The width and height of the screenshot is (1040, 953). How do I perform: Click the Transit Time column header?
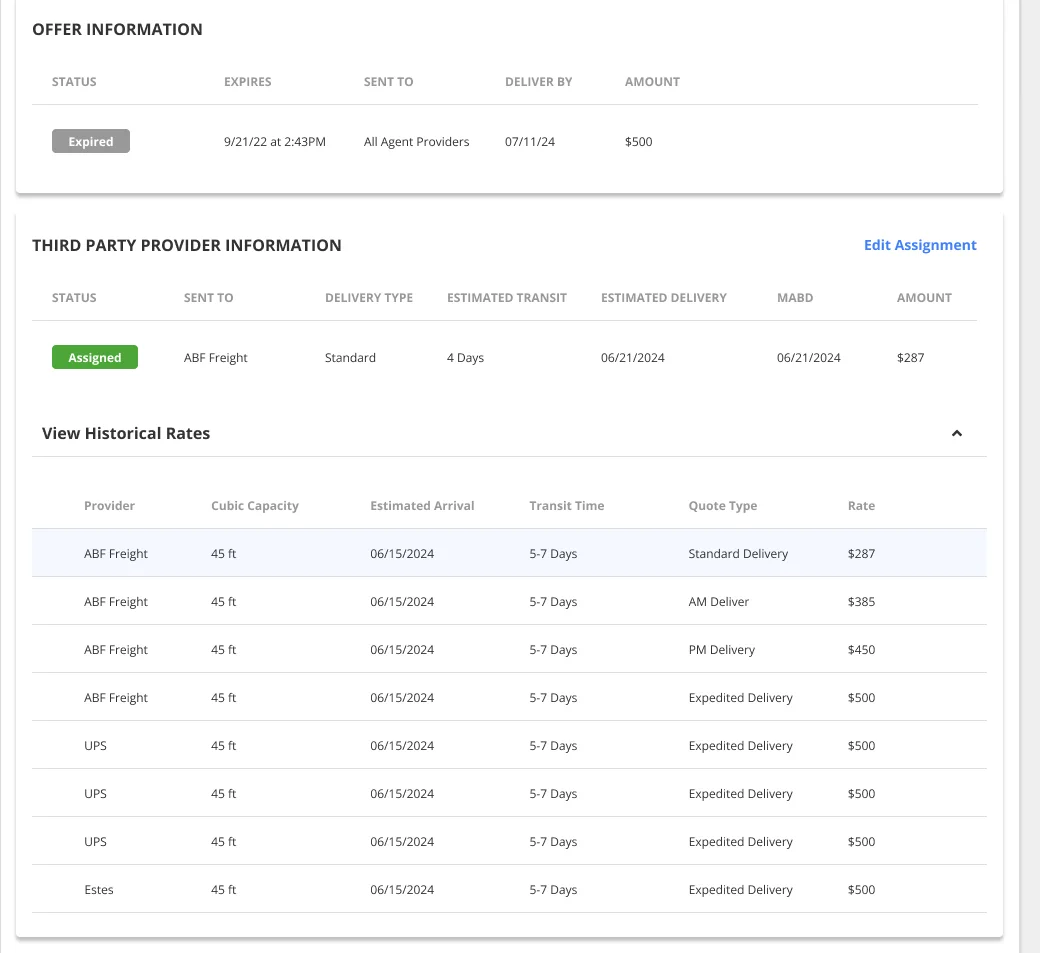(x=567, y=506)
